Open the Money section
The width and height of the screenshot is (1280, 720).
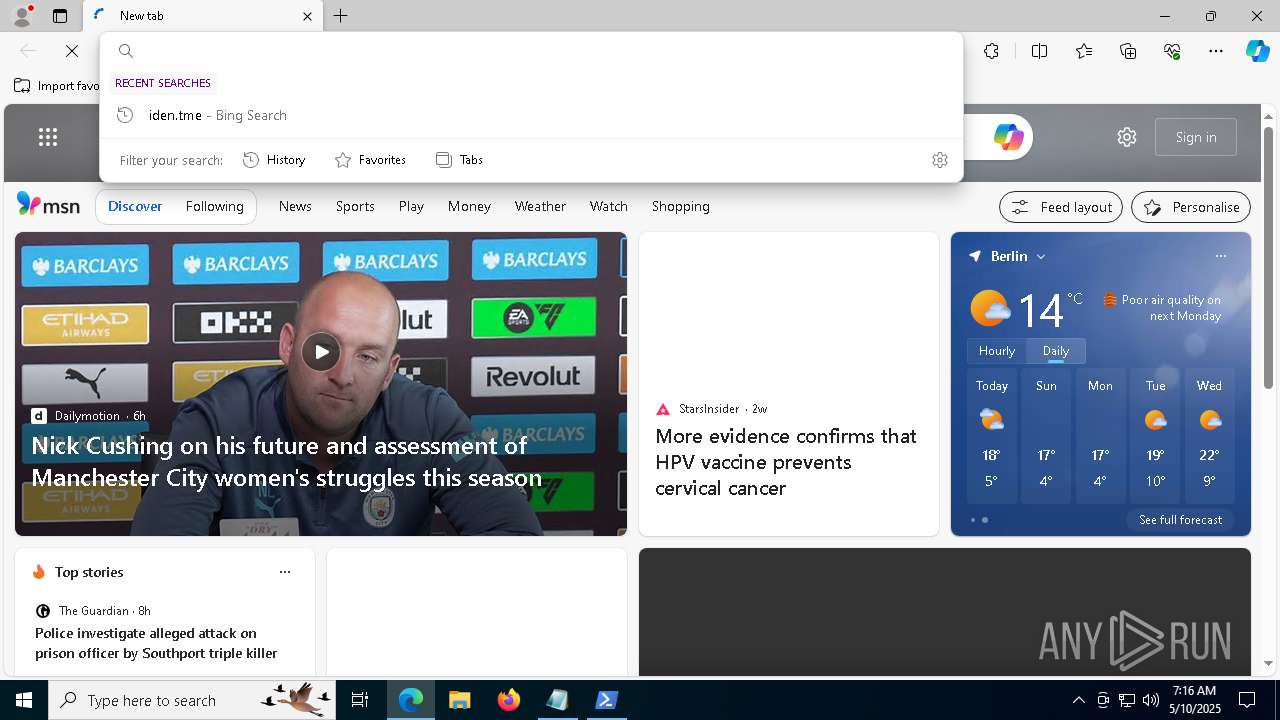pyautogui.click(x=469, y=206)
